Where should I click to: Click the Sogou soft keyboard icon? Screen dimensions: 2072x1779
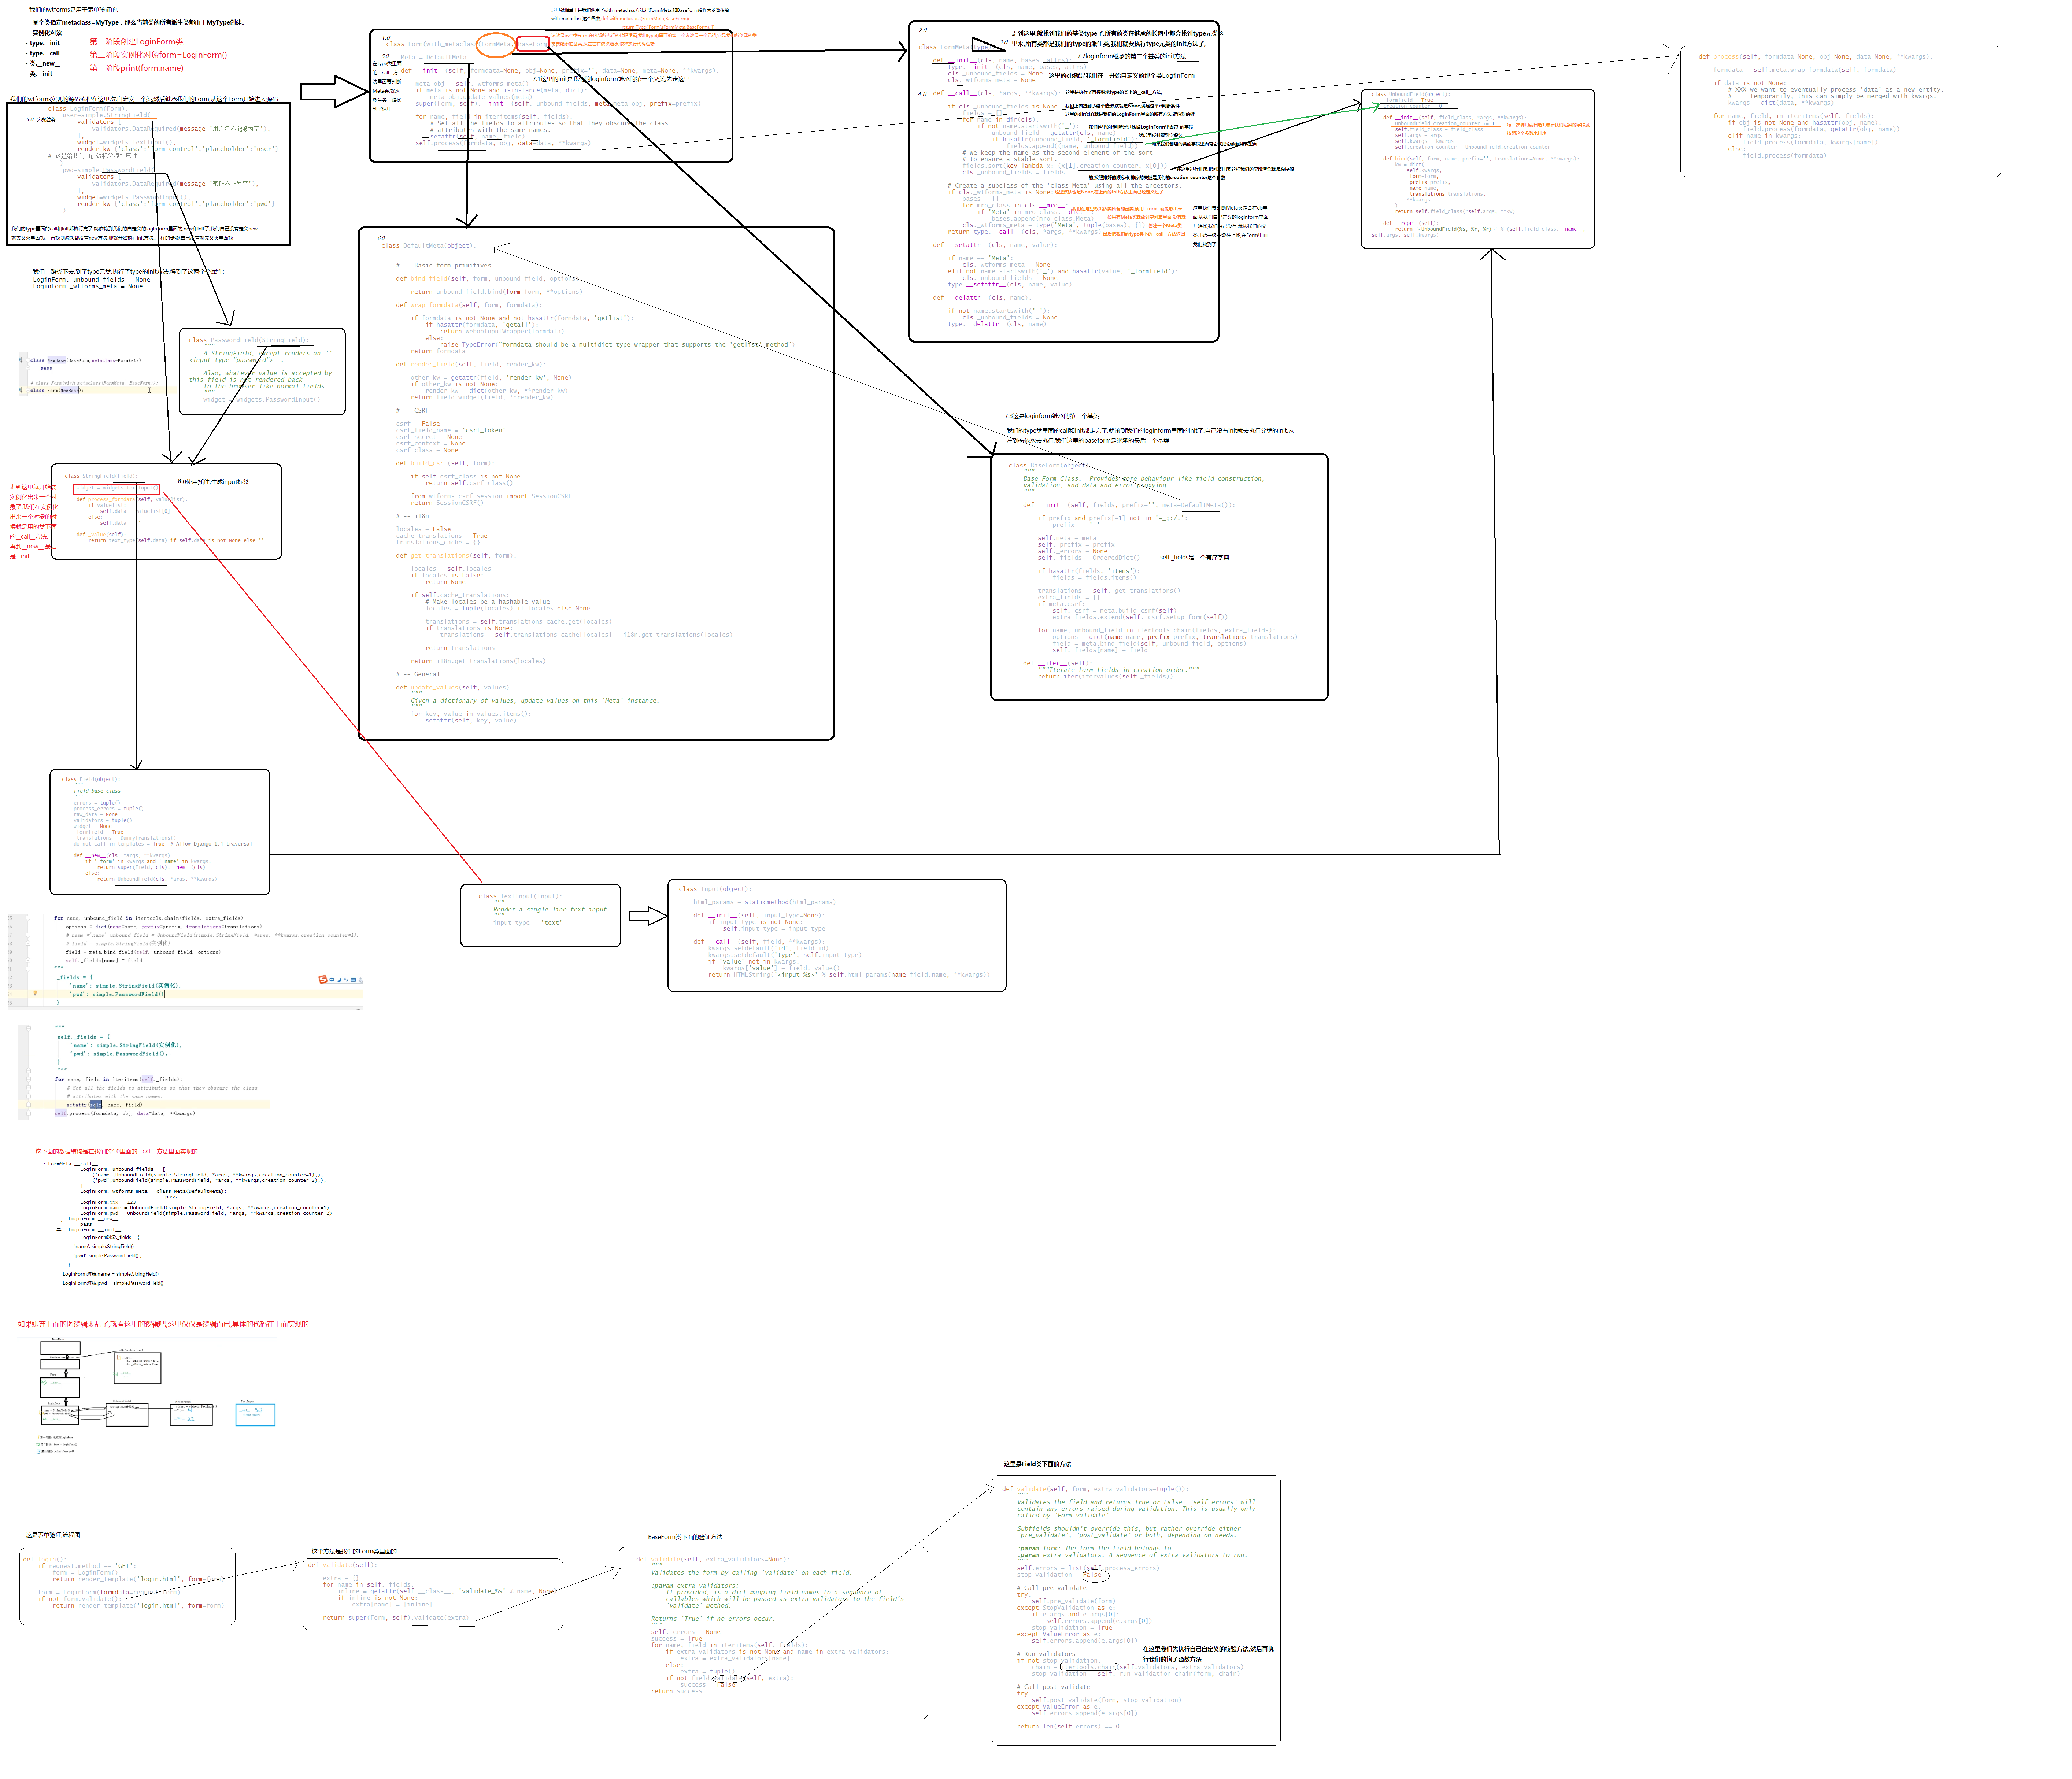coord(353,980)
